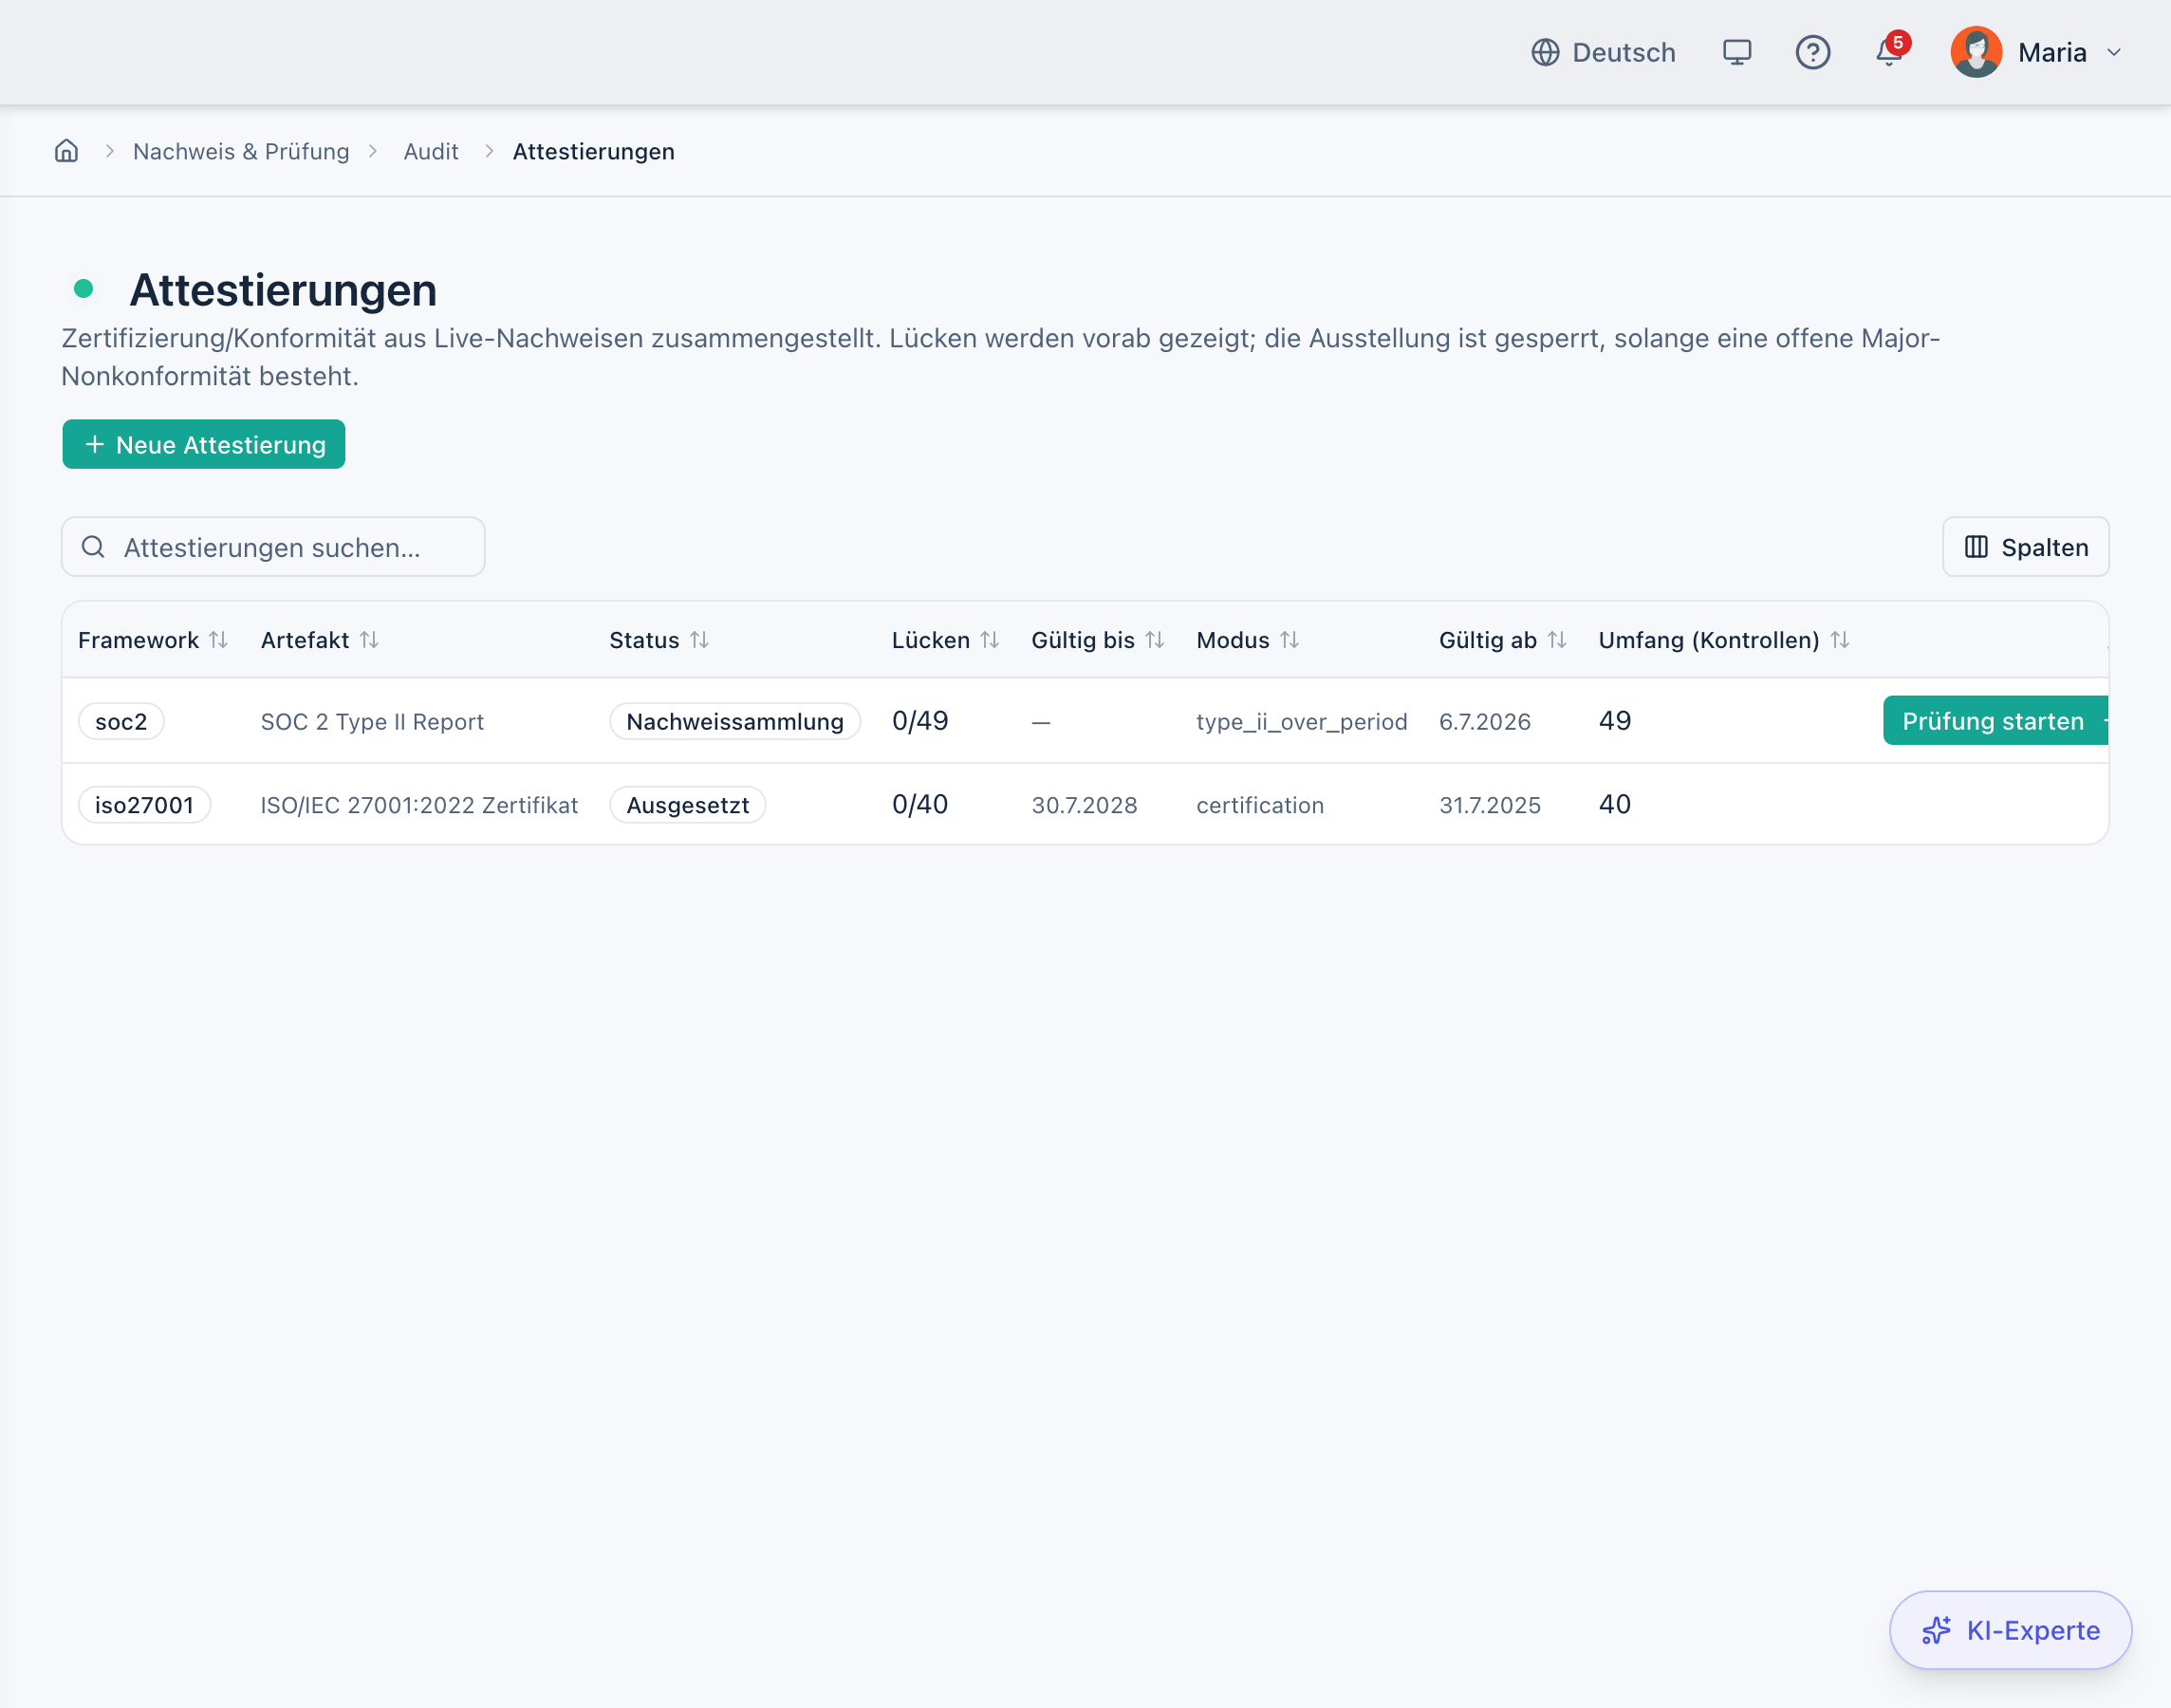Switch language via Deutsch label
2171x1708 pixels.
[x=1624, y=52]
